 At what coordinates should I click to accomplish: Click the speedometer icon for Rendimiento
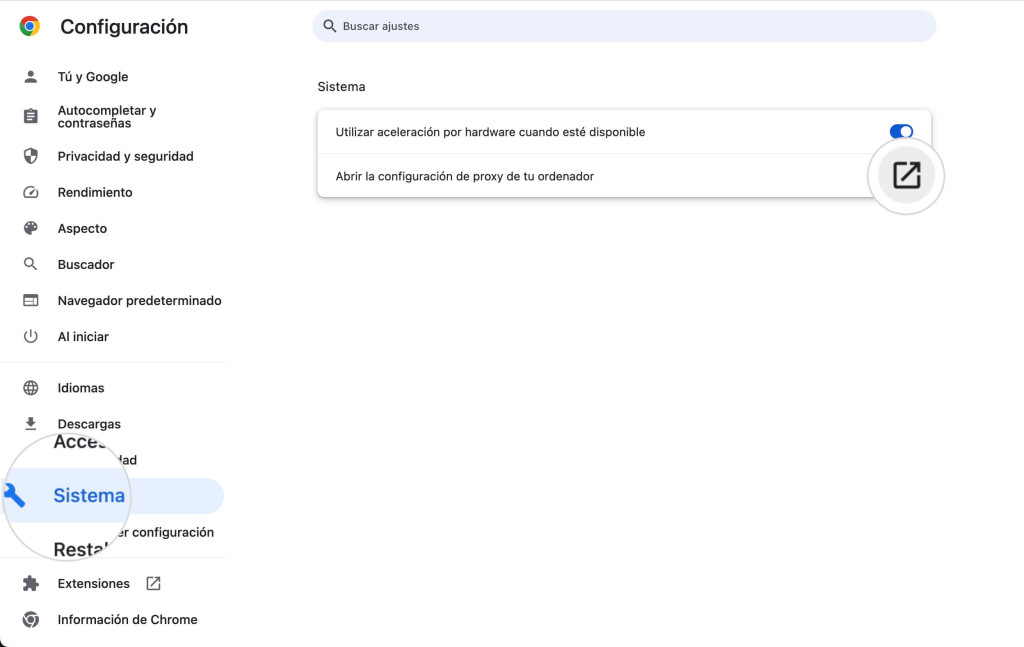pyautogui.click(x=31, y=193)
